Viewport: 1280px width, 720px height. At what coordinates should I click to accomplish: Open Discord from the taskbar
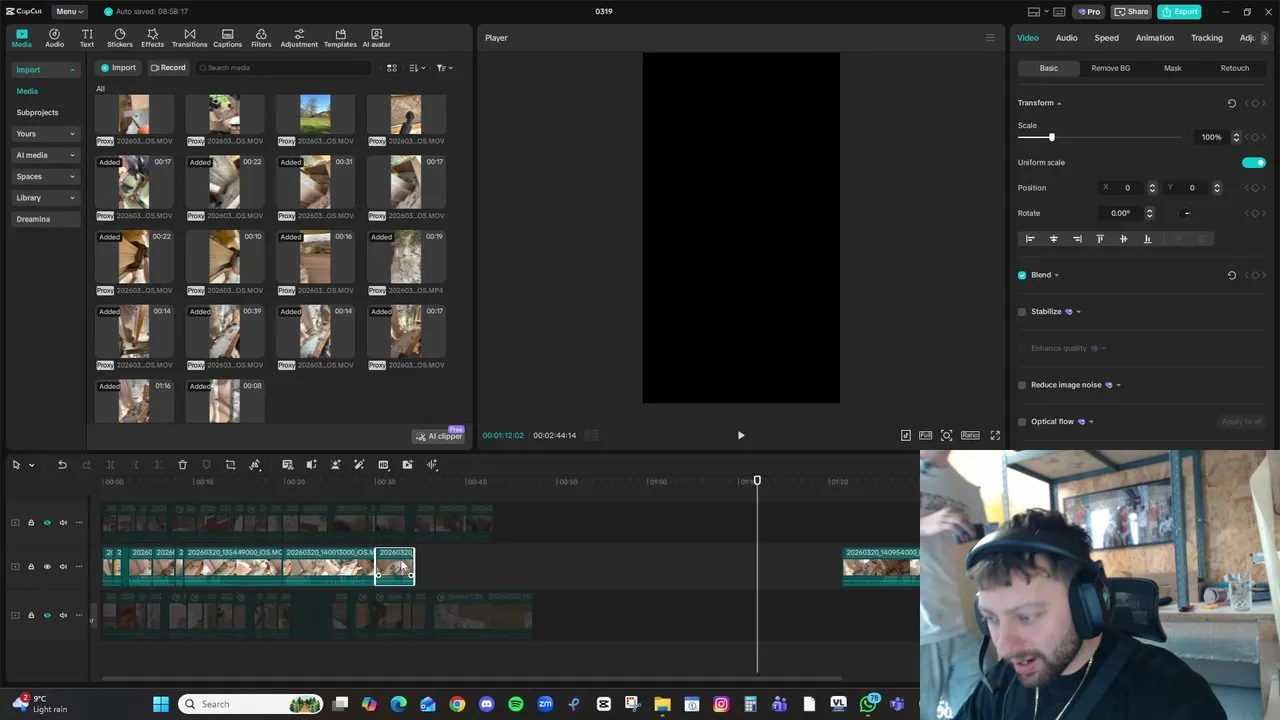[x=486, y=704]
